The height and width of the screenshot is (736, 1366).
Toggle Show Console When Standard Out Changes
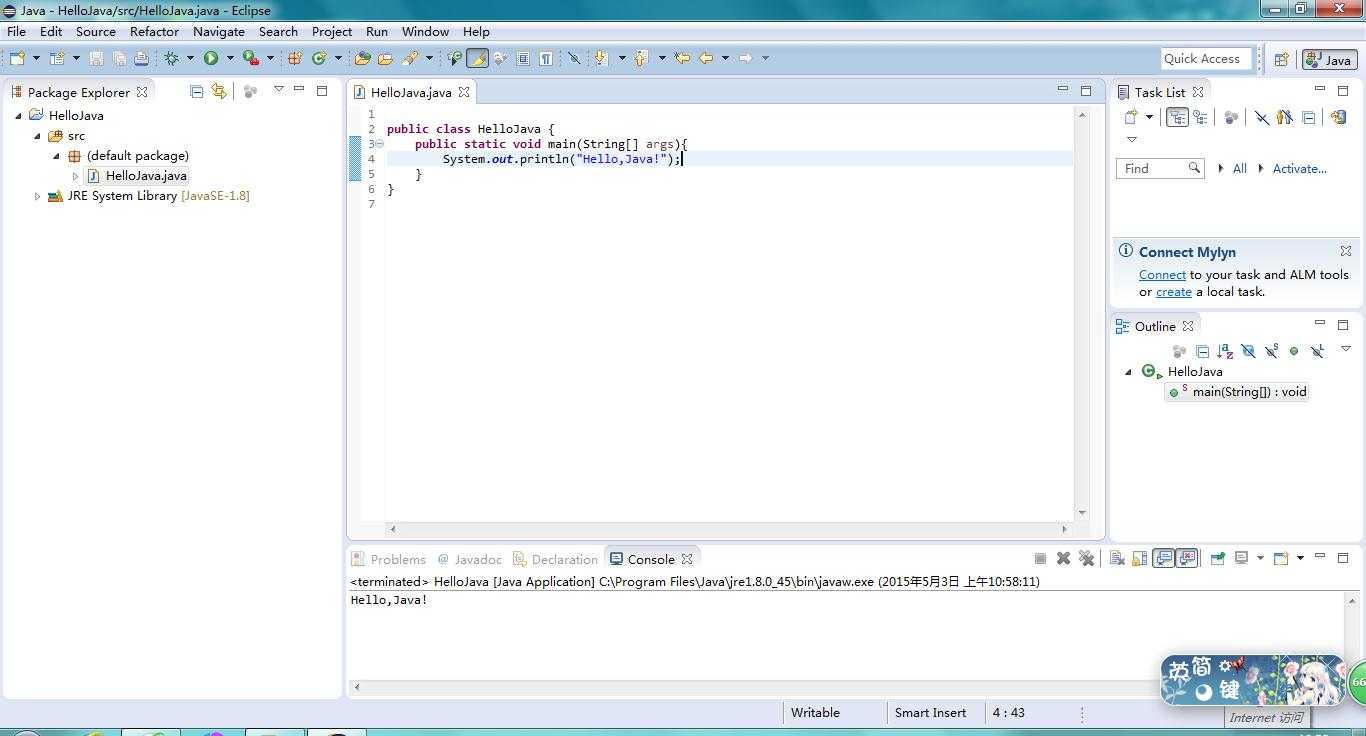click(x=1164, y=559)
